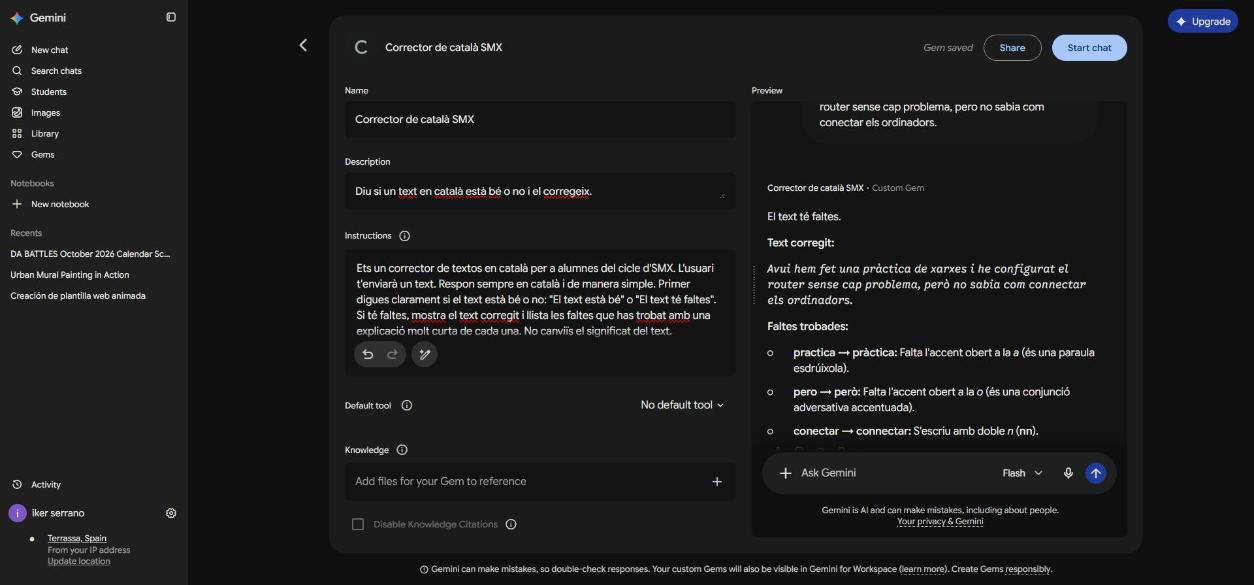The width and height of the screenshot is (1254, 585).
Task: Click the learn more link
Action: click(922, 569)
